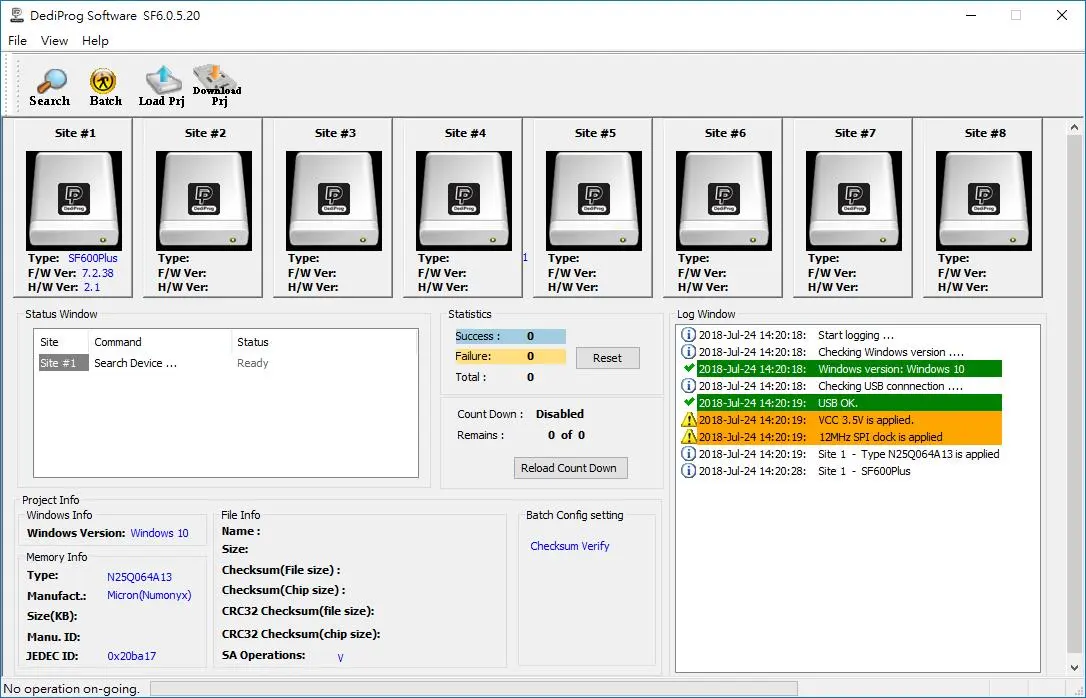Select the Site #8 programmer image
Image resolution: width=1086 pixels, height=698 pixels.
(x=984, y=200)
